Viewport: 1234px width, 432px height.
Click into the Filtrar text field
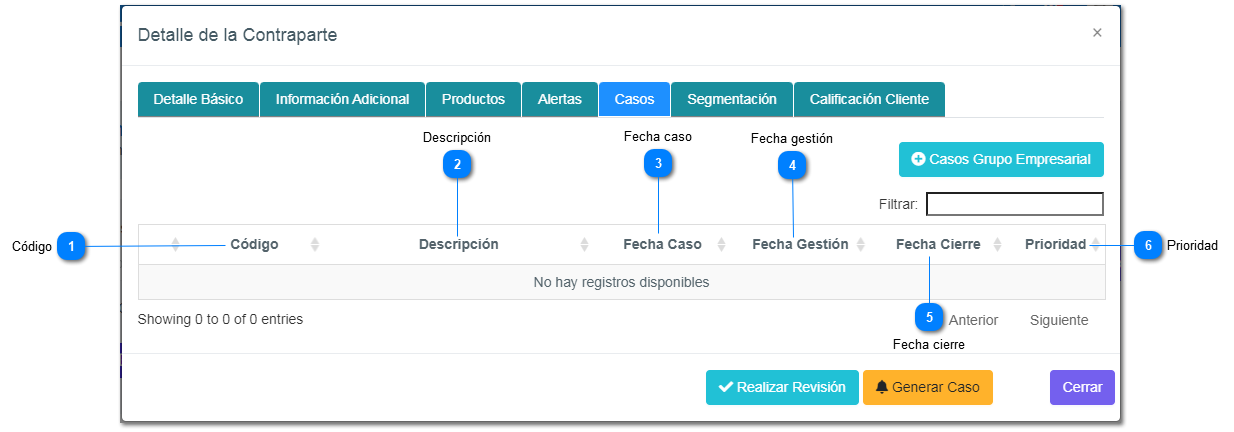[x=1014, y=204]
